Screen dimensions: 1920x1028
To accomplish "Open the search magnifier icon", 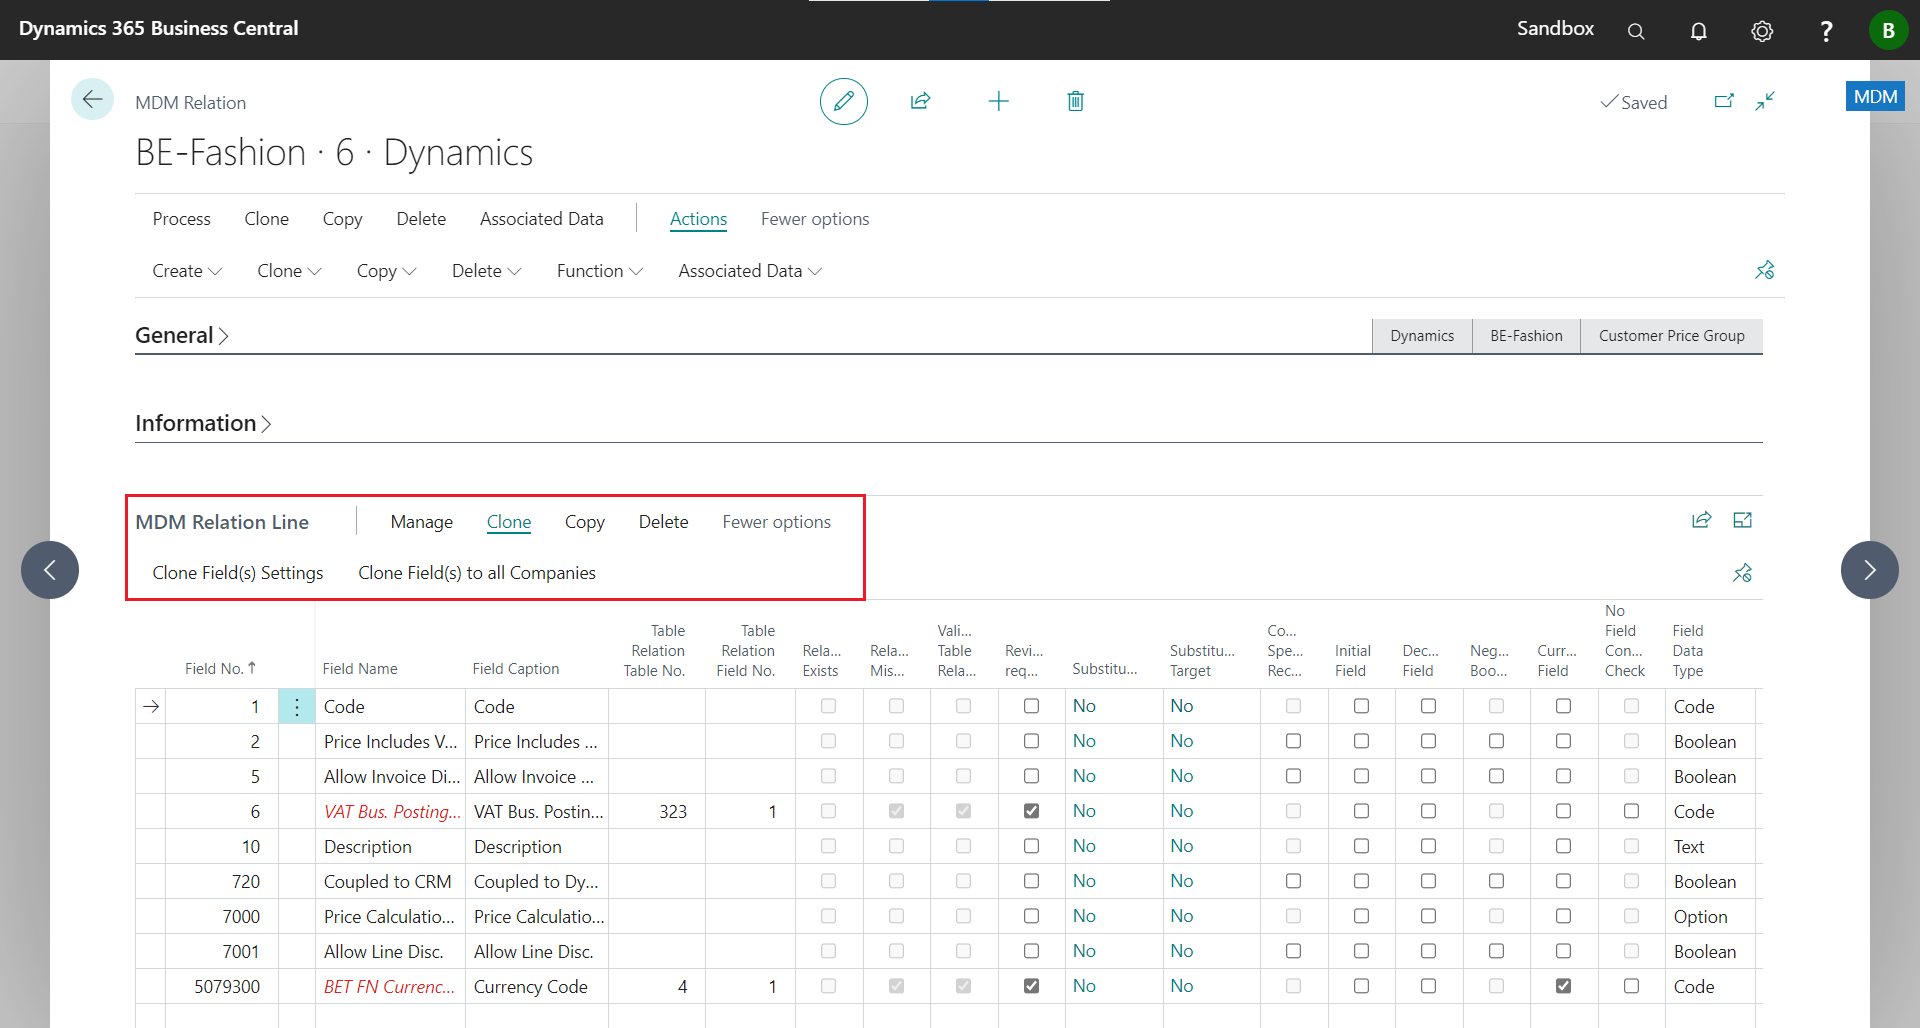I will click(1636, 31).
